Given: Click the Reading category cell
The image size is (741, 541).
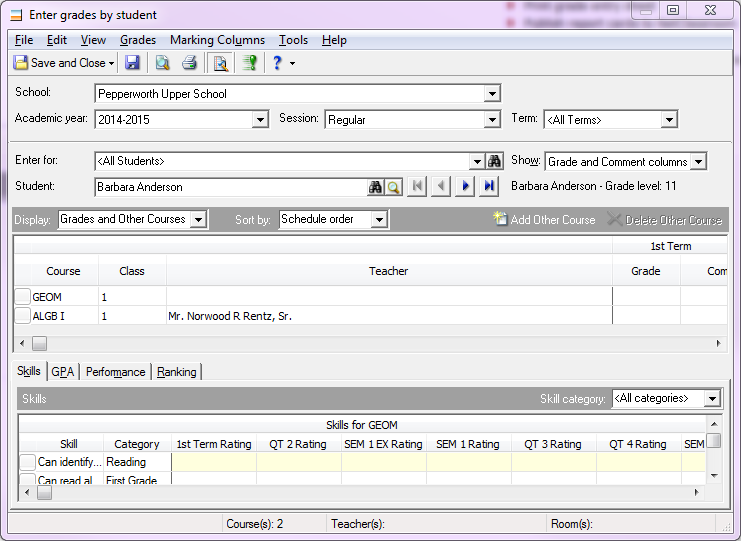Looking at the screenshot, I should pyautogui.click(x=138, y=462).
